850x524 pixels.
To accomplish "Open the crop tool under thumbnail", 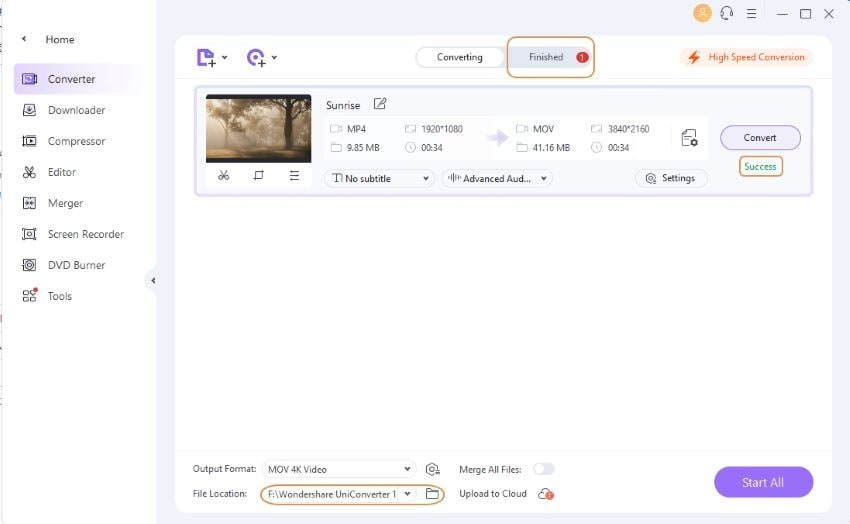I will point(259,176).
